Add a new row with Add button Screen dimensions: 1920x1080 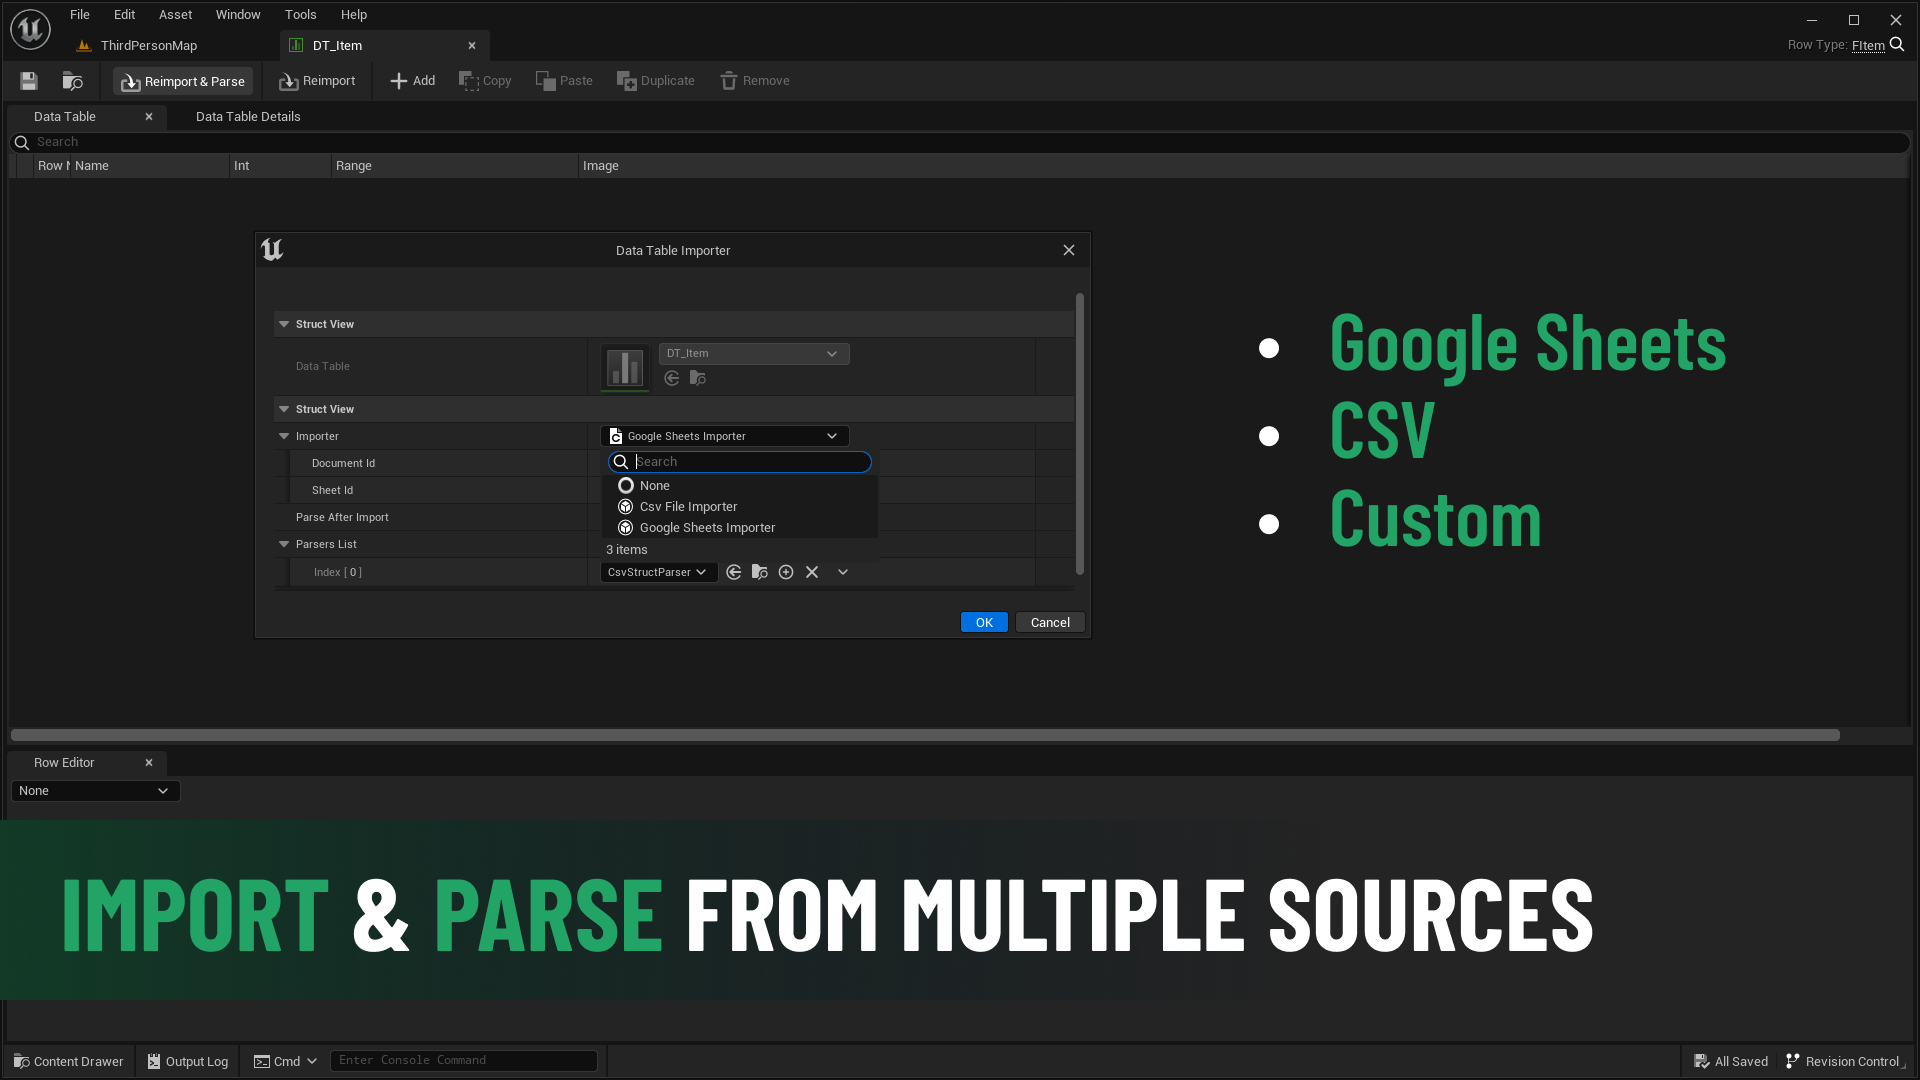tap(412, 81)
